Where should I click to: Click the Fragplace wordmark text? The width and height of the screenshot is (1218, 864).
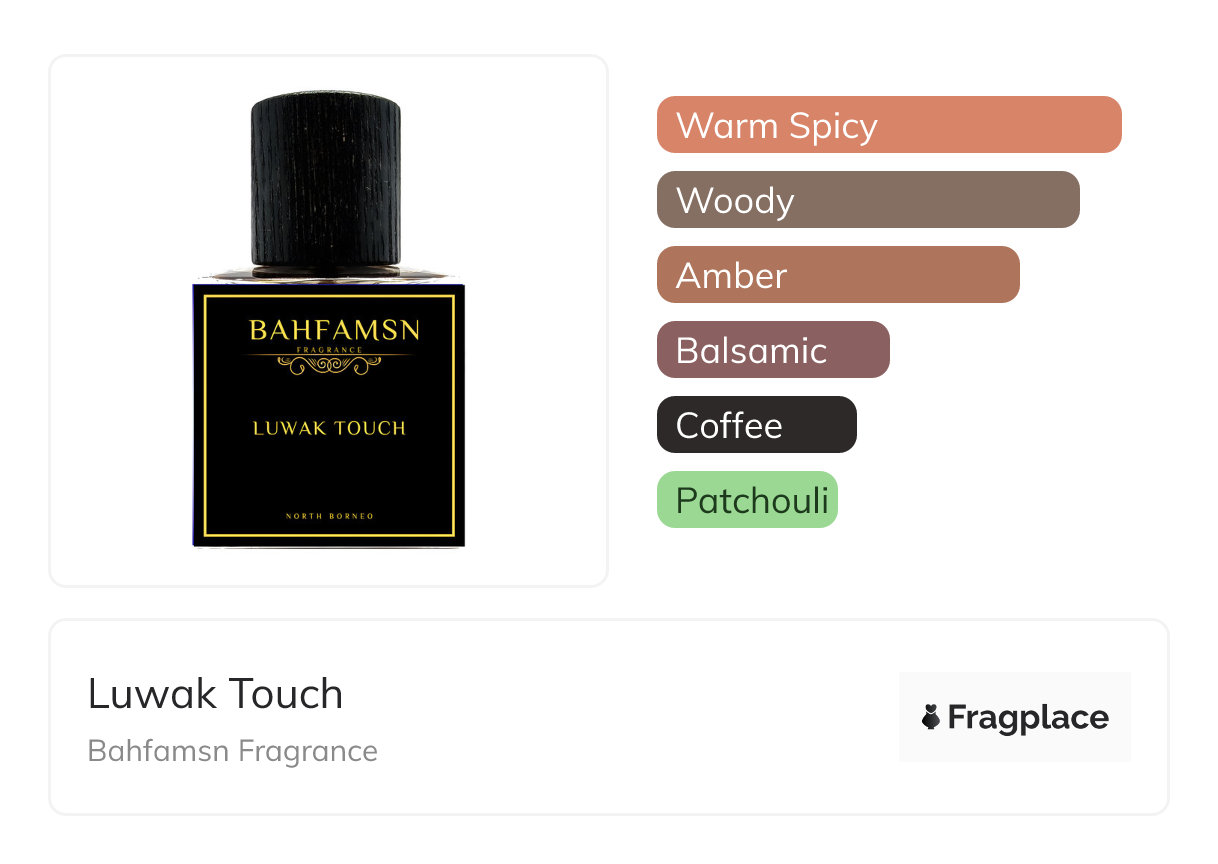pyautogui.click(x=1028, y=718)
